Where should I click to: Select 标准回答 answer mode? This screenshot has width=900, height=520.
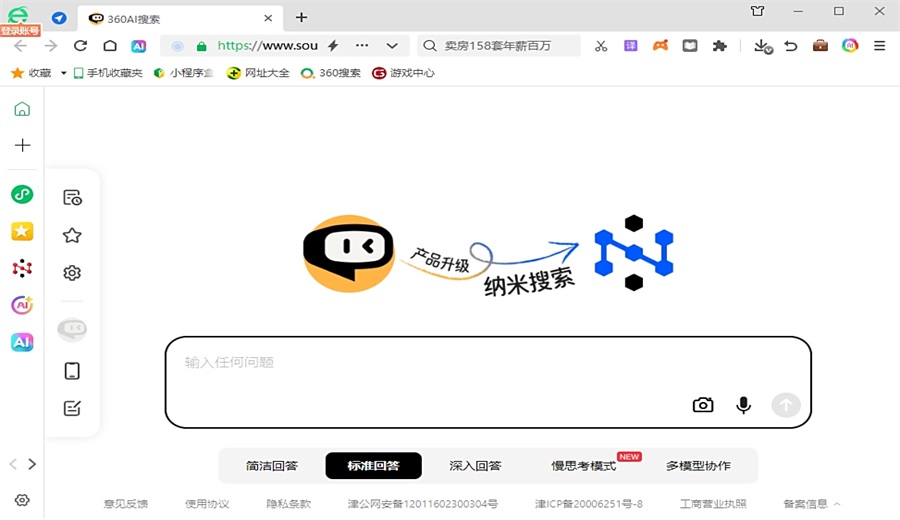[x=373, y=465]
